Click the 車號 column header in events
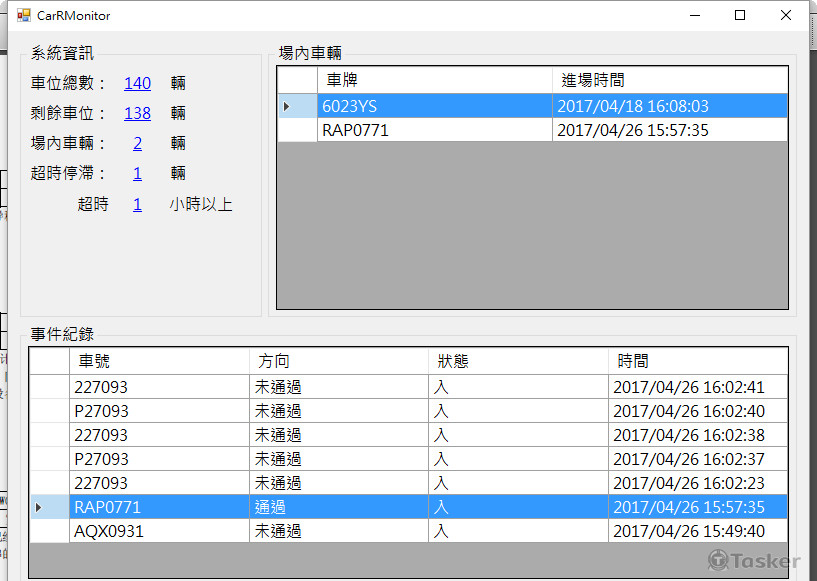 158,361
